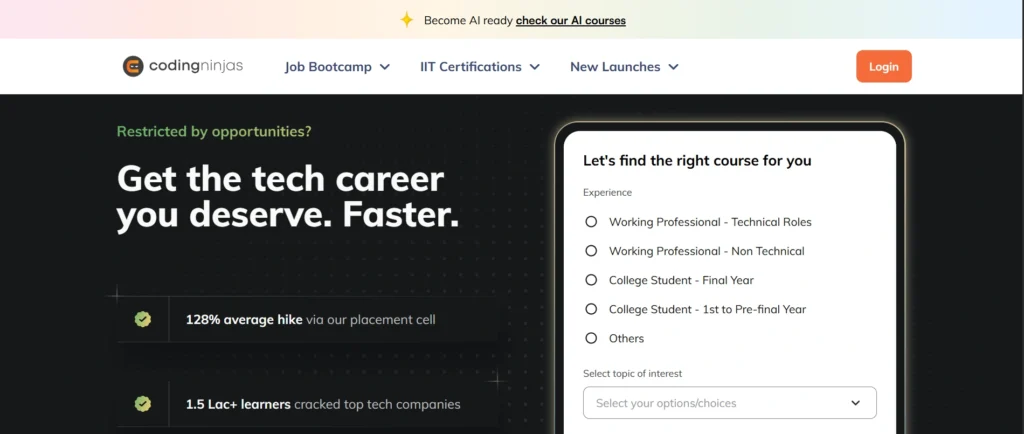Click the yellow sparkle star in banner

tap(407, 20)
